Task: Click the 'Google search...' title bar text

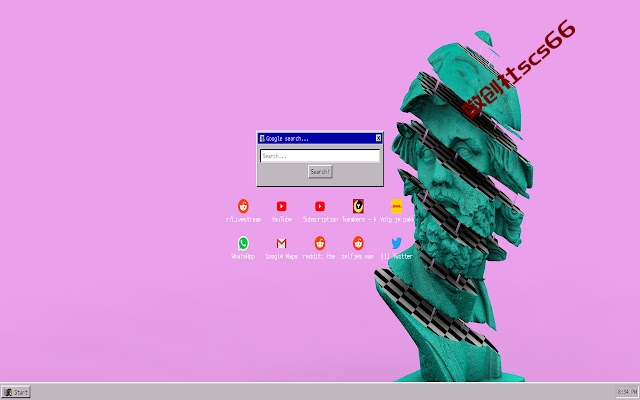Action: coord(287,139)
